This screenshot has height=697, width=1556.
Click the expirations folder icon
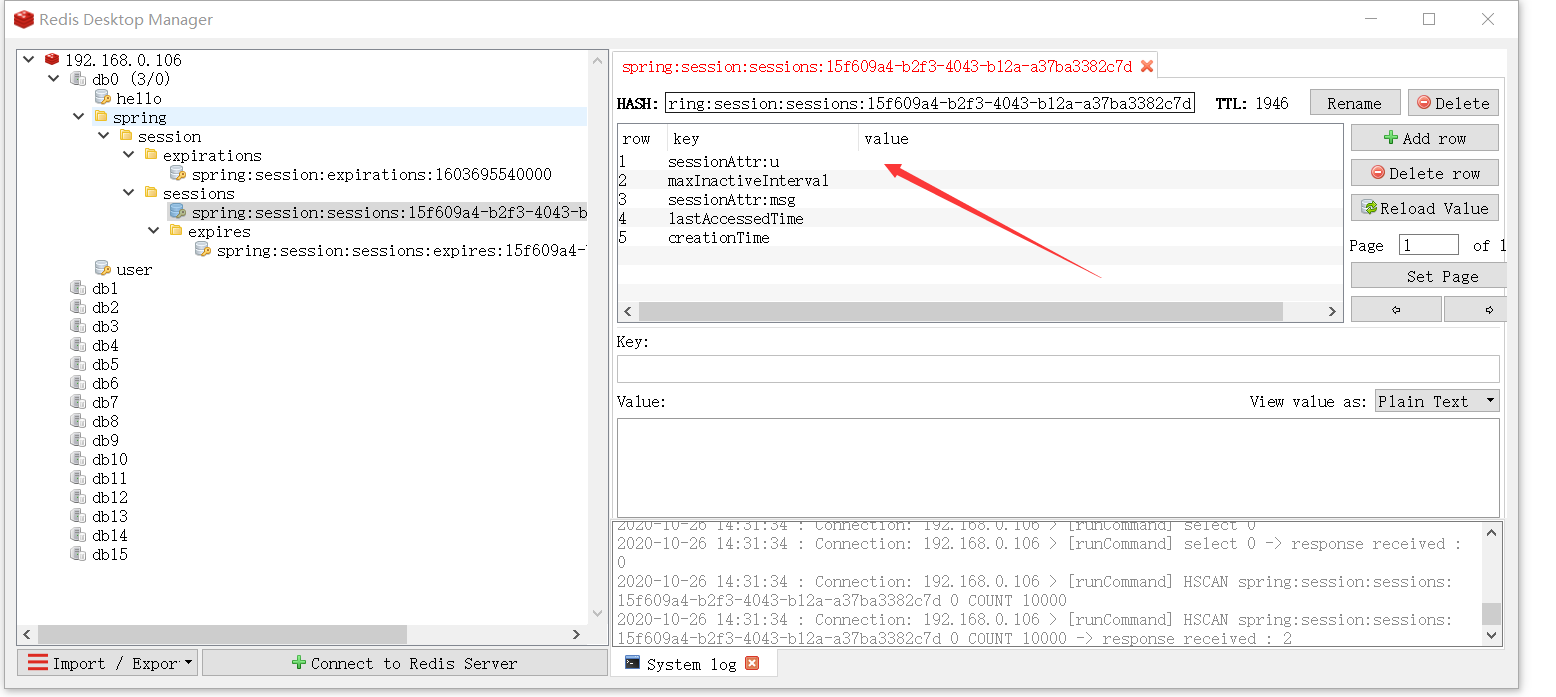[x=150, y=155]
